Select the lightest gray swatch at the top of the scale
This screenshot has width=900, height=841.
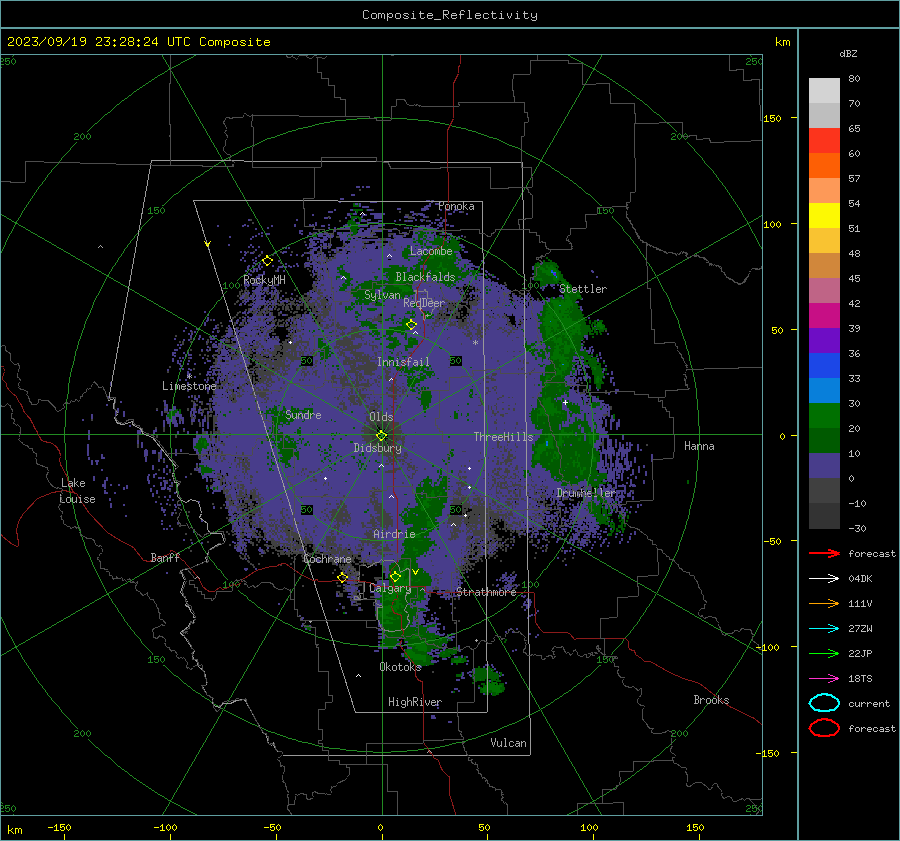click(x=824, y=91)
